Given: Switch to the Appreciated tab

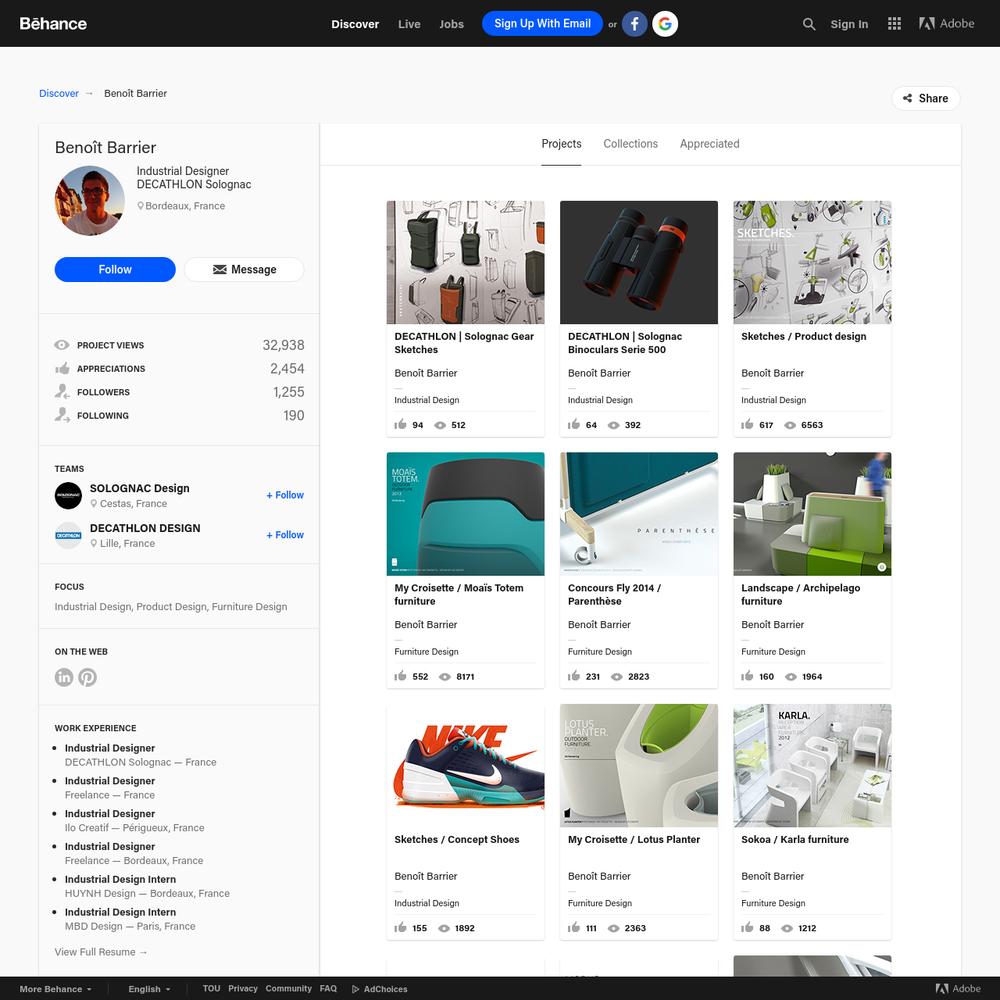Looking at the screenshot, I should (x=709, y=144).
